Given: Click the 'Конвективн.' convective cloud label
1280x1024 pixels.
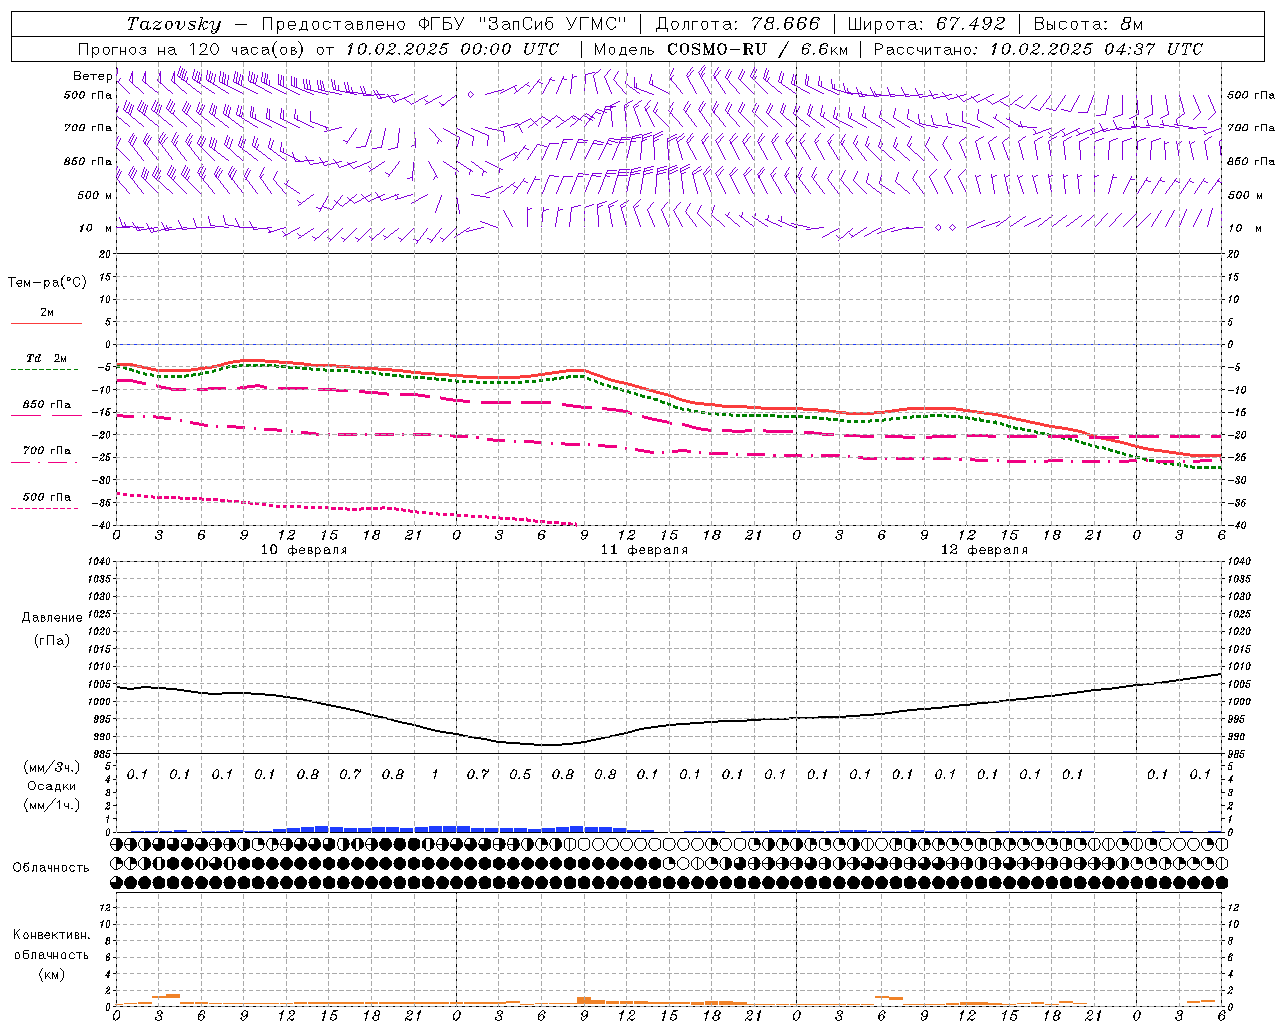Looking at the screenshot, I should tap(51, 935).
